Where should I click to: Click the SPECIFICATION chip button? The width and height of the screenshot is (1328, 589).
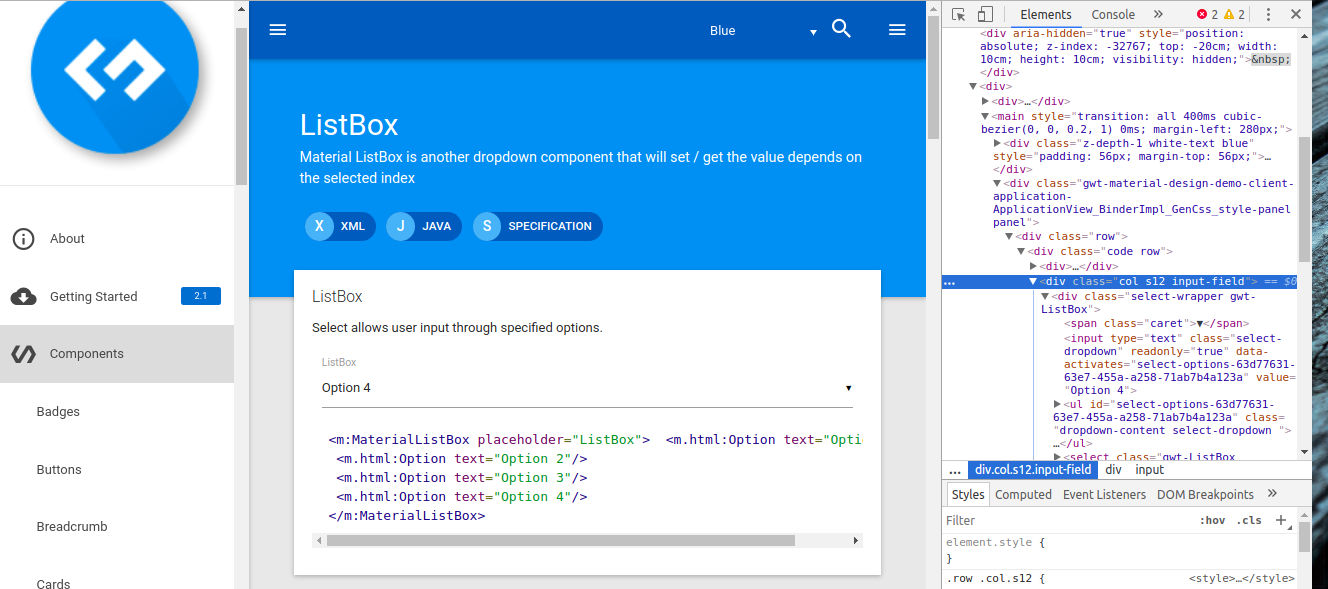[x=538, y=226]
